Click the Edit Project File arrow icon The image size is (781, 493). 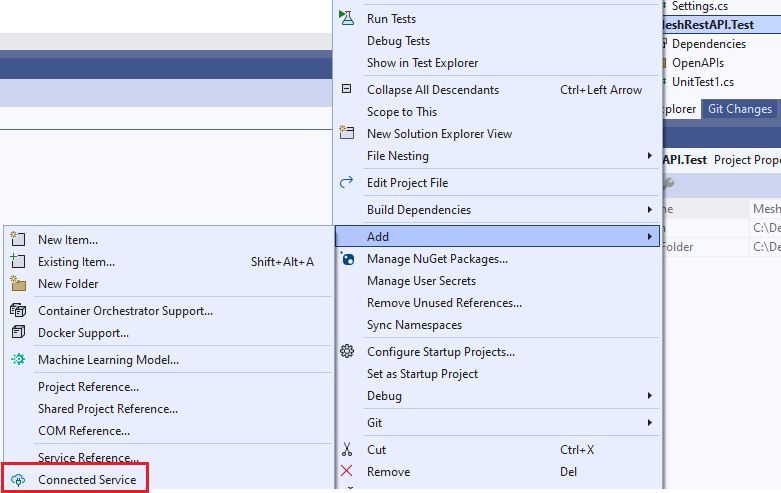(347, 182)
